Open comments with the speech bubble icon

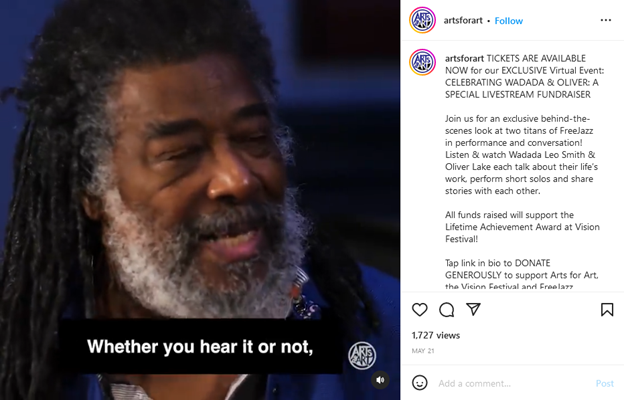447,310
